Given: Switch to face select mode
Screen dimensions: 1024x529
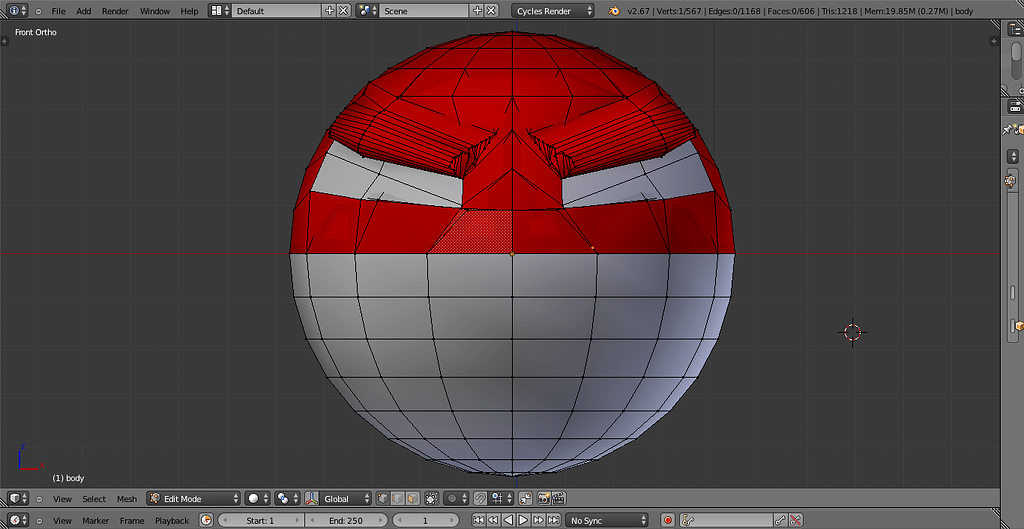Looking at the screenshot, I should coord(412,498).
